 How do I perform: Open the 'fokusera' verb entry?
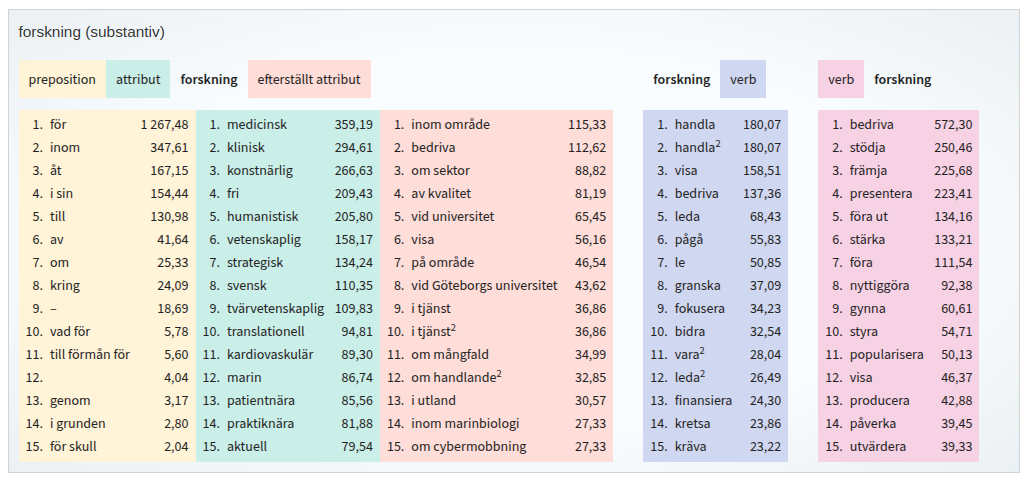tap(699, 309)
